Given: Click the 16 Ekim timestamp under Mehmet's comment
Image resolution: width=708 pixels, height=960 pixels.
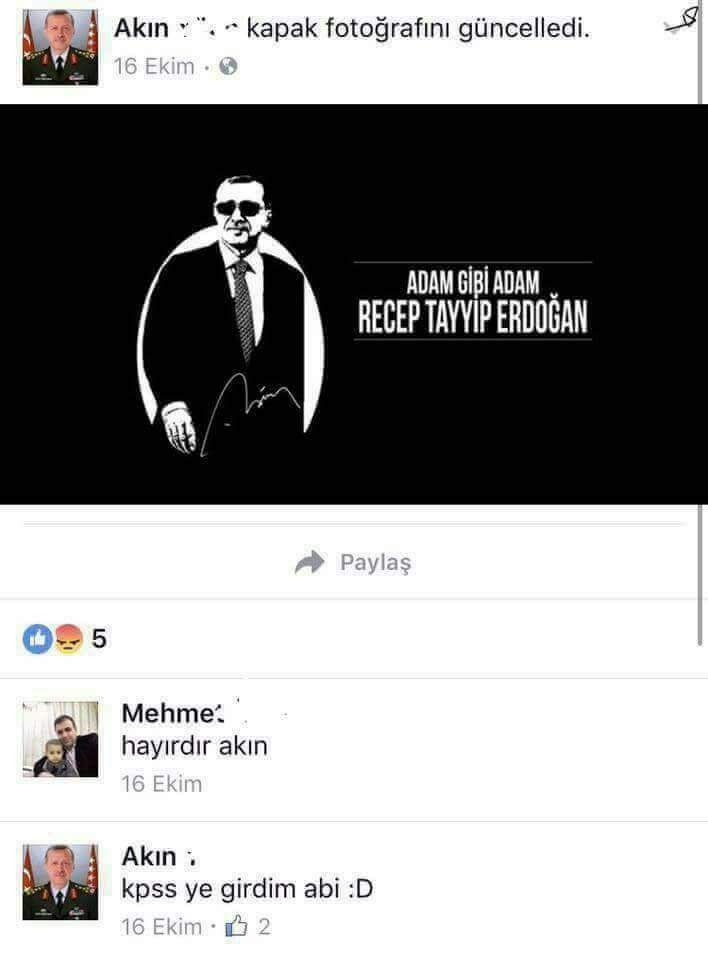Looking at the screenshot, I should coord(161,784).
